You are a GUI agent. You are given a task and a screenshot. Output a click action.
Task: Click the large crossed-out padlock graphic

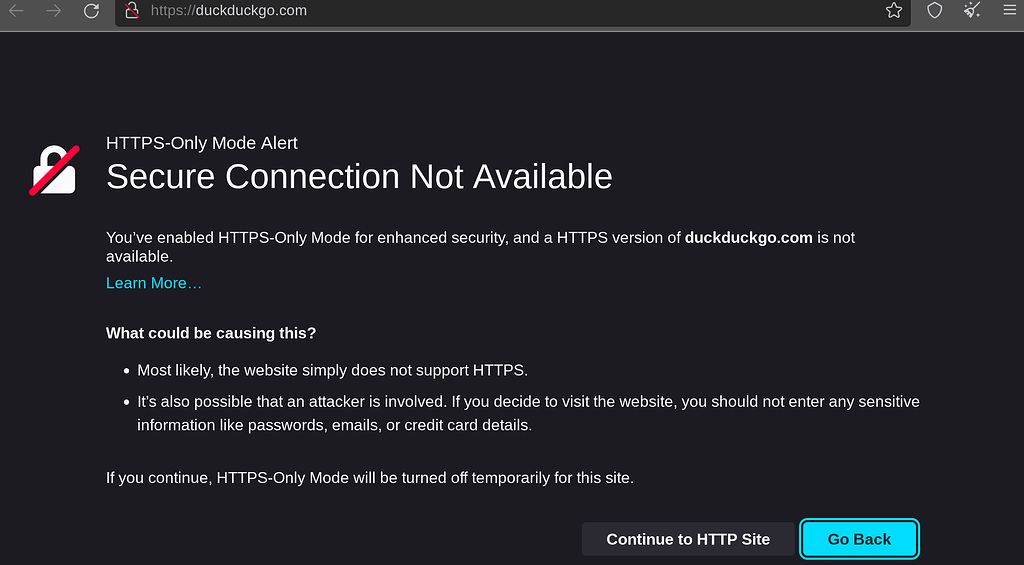[54, 170]
